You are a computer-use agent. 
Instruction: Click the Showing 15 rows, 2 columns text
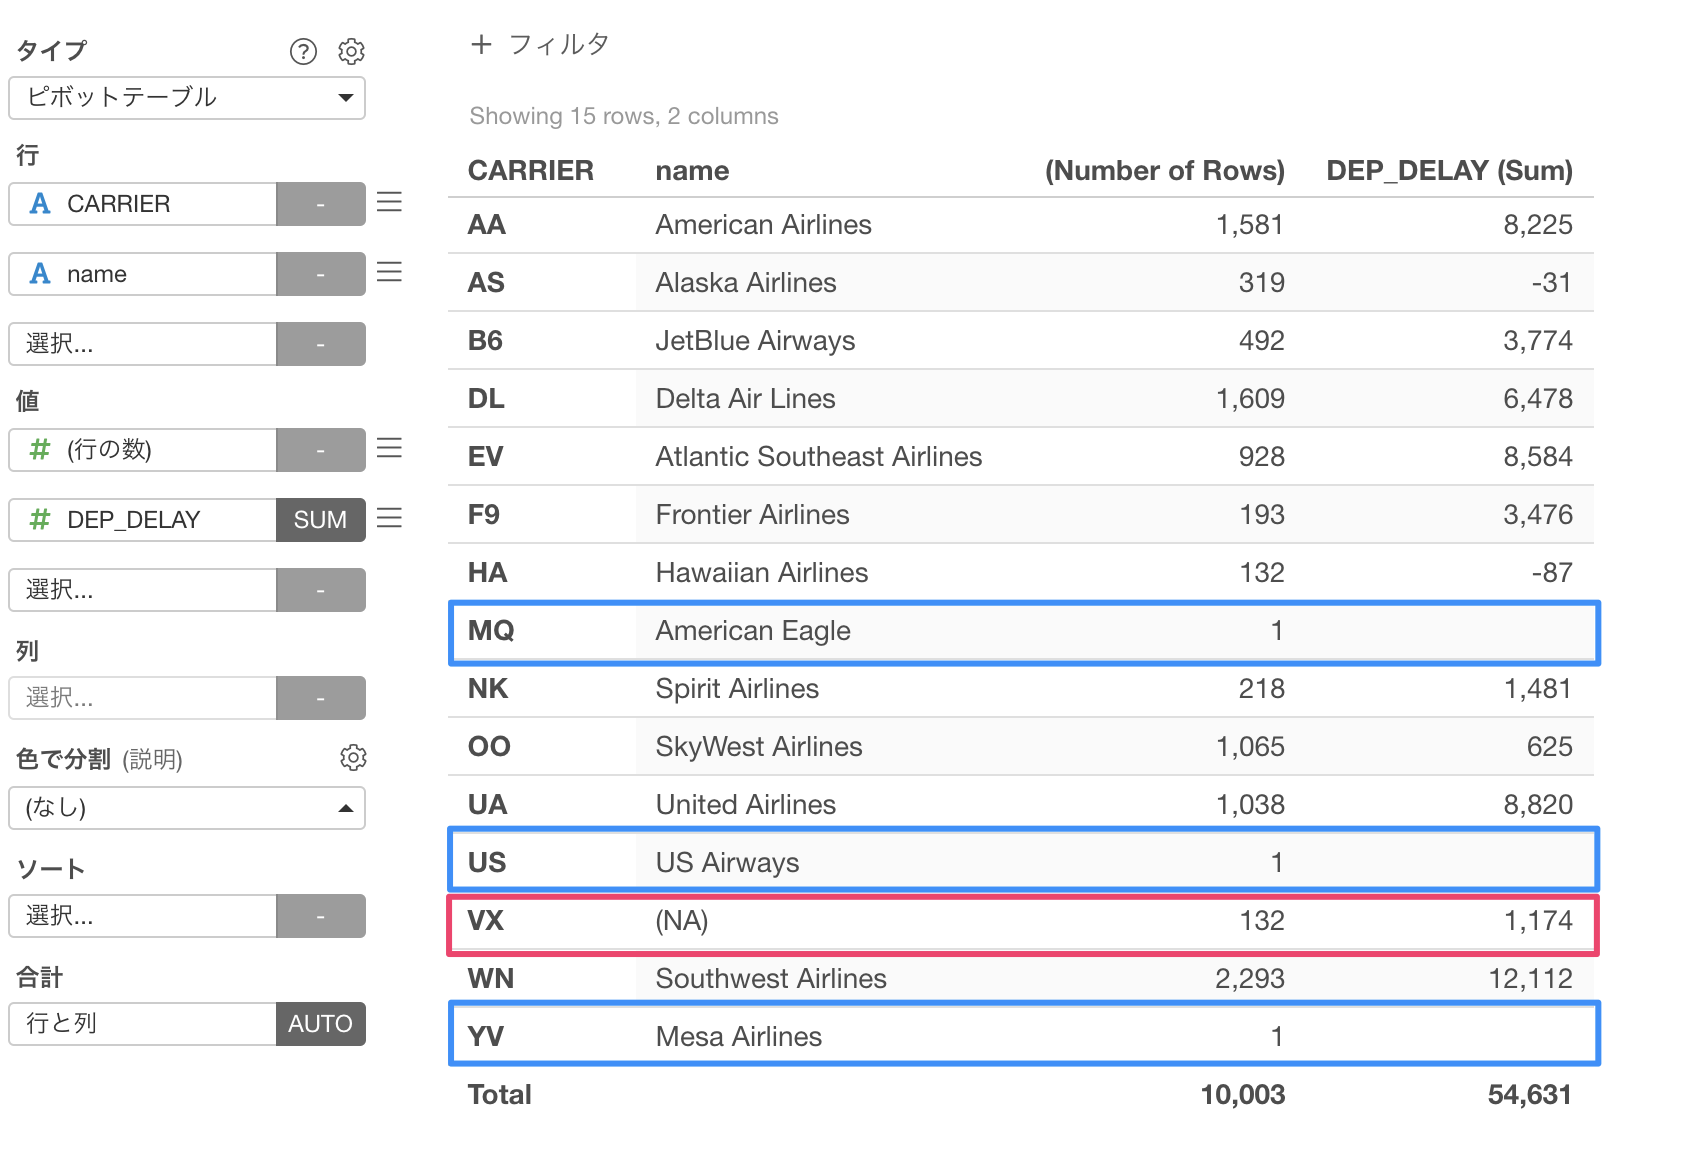pos(624,116)
